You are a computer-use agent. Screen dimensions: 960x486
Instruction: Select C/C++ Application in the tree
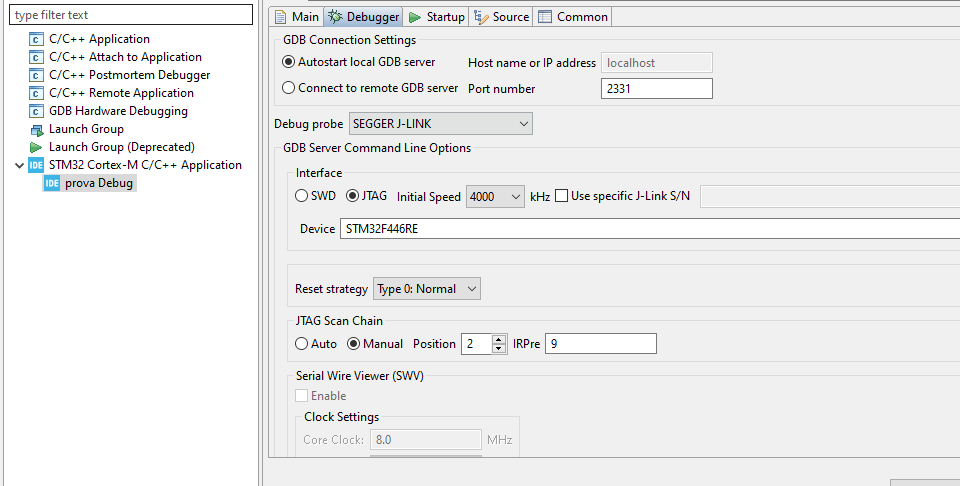click(99, 39)
